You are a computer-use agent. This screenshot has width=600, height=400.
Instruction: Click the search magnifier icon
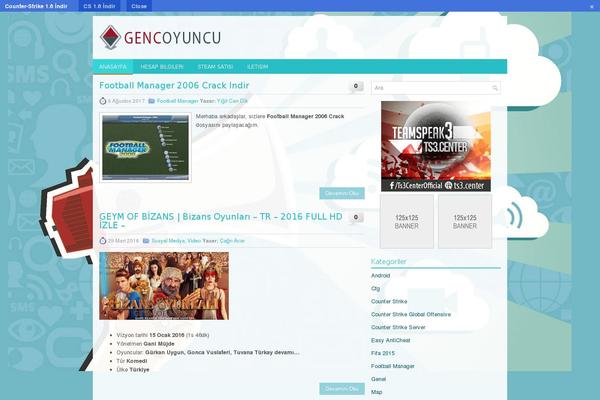tap(495, 88)
